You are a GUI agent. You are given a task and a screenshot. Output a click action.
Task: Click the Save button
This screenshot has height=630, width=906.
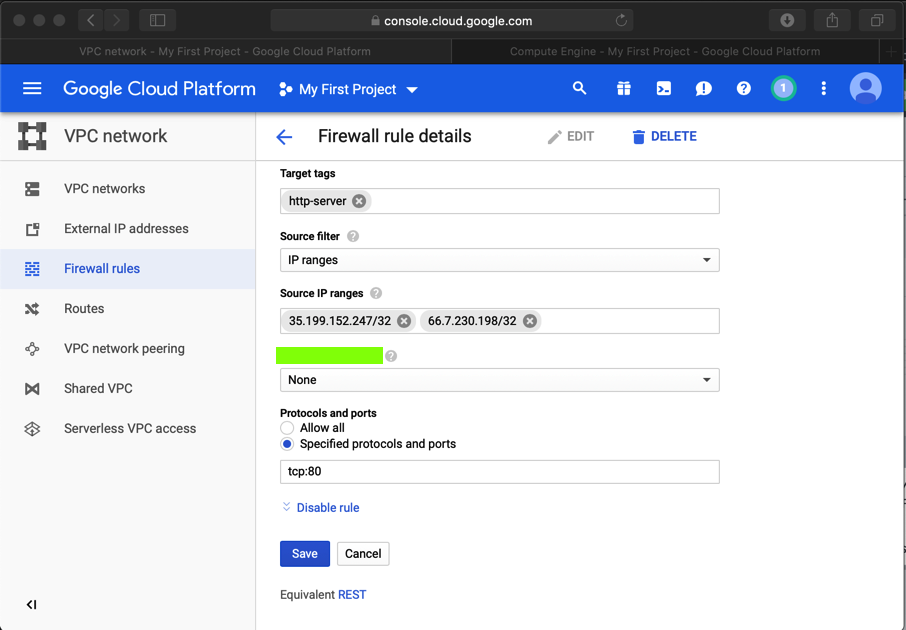(304, 554)
